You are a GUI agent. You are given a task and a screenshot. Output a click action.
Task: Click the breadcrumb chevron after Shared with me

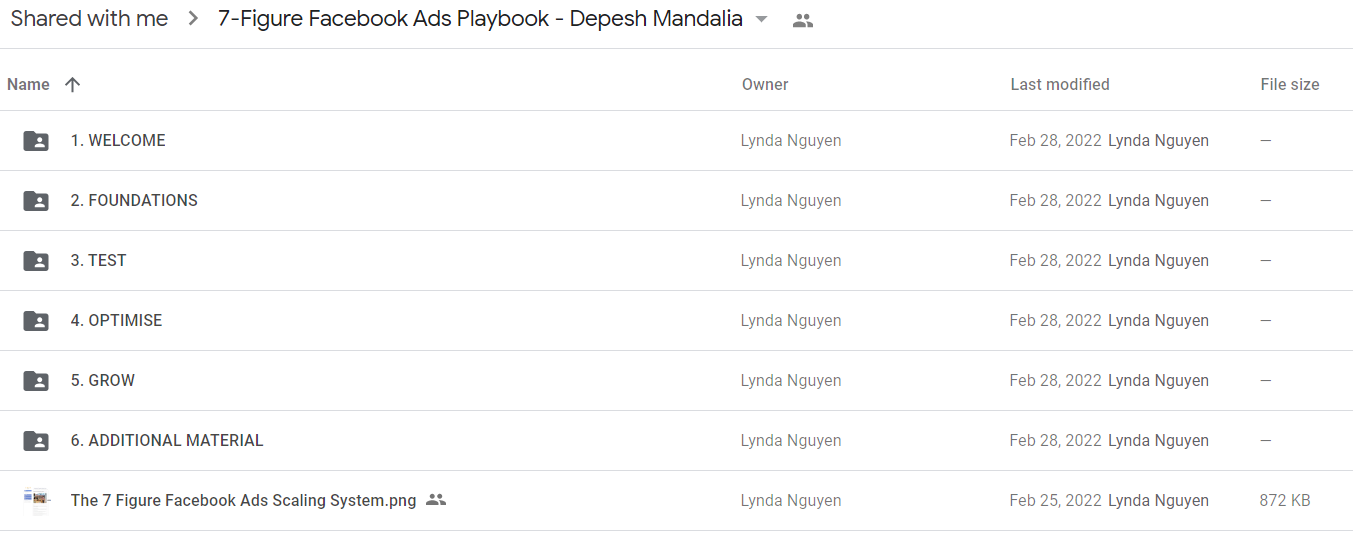(193, 19)
